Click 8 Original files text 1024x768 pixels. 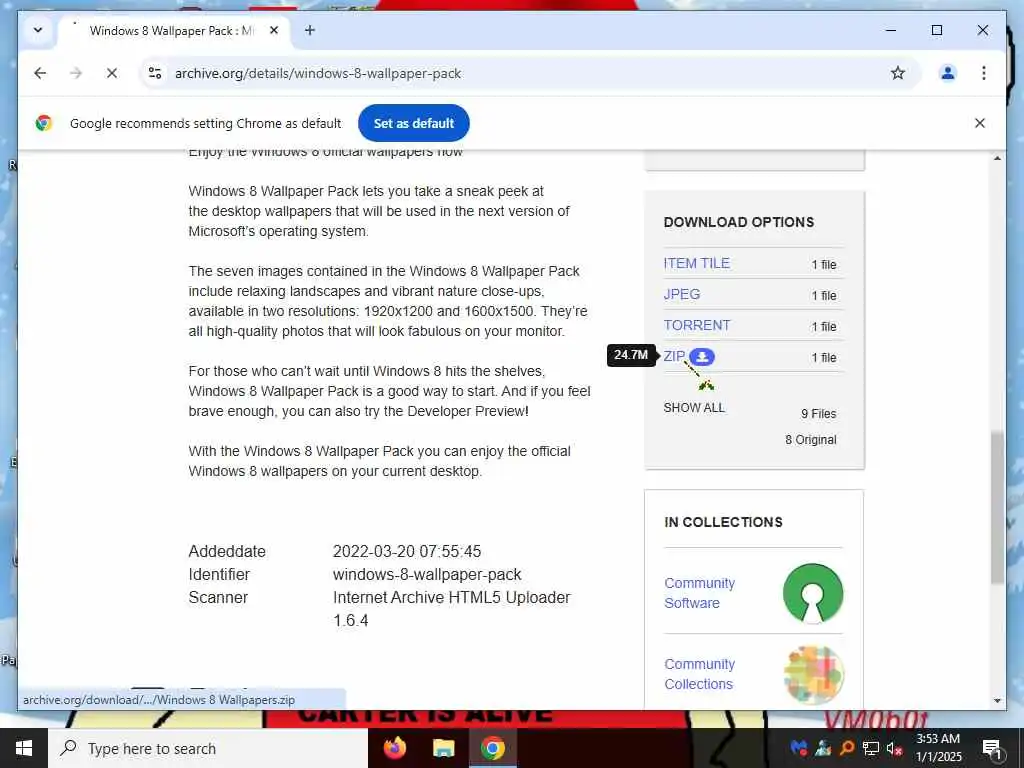(x=810, y=440)
